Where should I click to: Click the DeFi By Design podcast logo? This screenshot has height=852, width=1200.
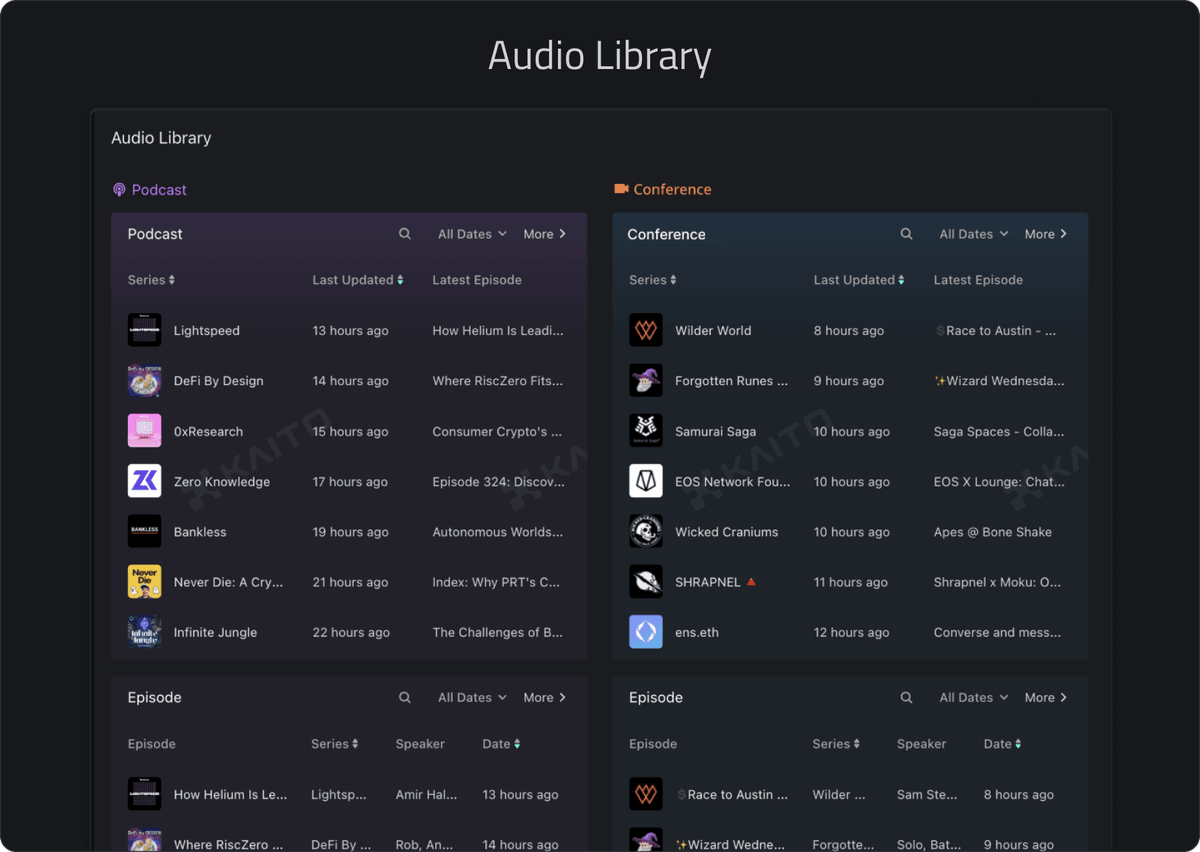(144, 381)
